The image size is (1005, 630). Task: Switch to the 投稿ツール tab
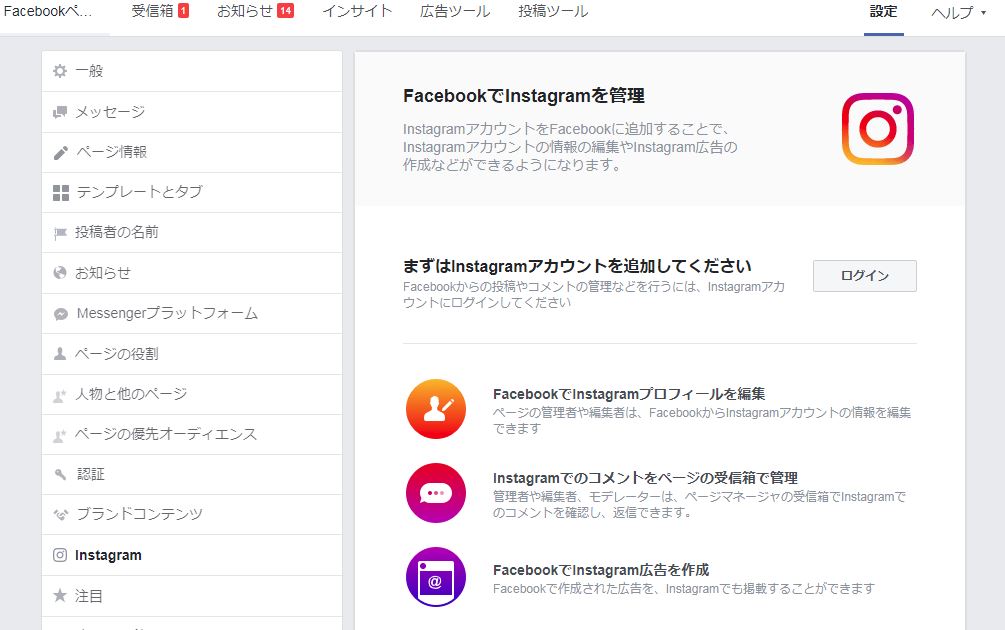pyautogui.click(x=553, y=11)
